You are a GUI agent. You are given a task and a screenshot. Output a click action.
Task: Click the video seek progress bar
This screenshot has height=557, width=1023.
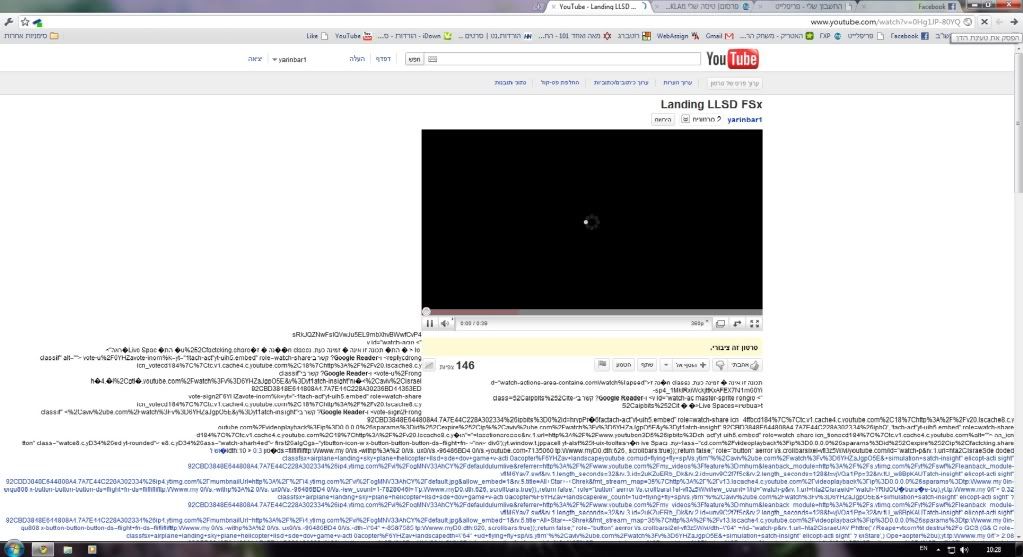click(592, 312)
